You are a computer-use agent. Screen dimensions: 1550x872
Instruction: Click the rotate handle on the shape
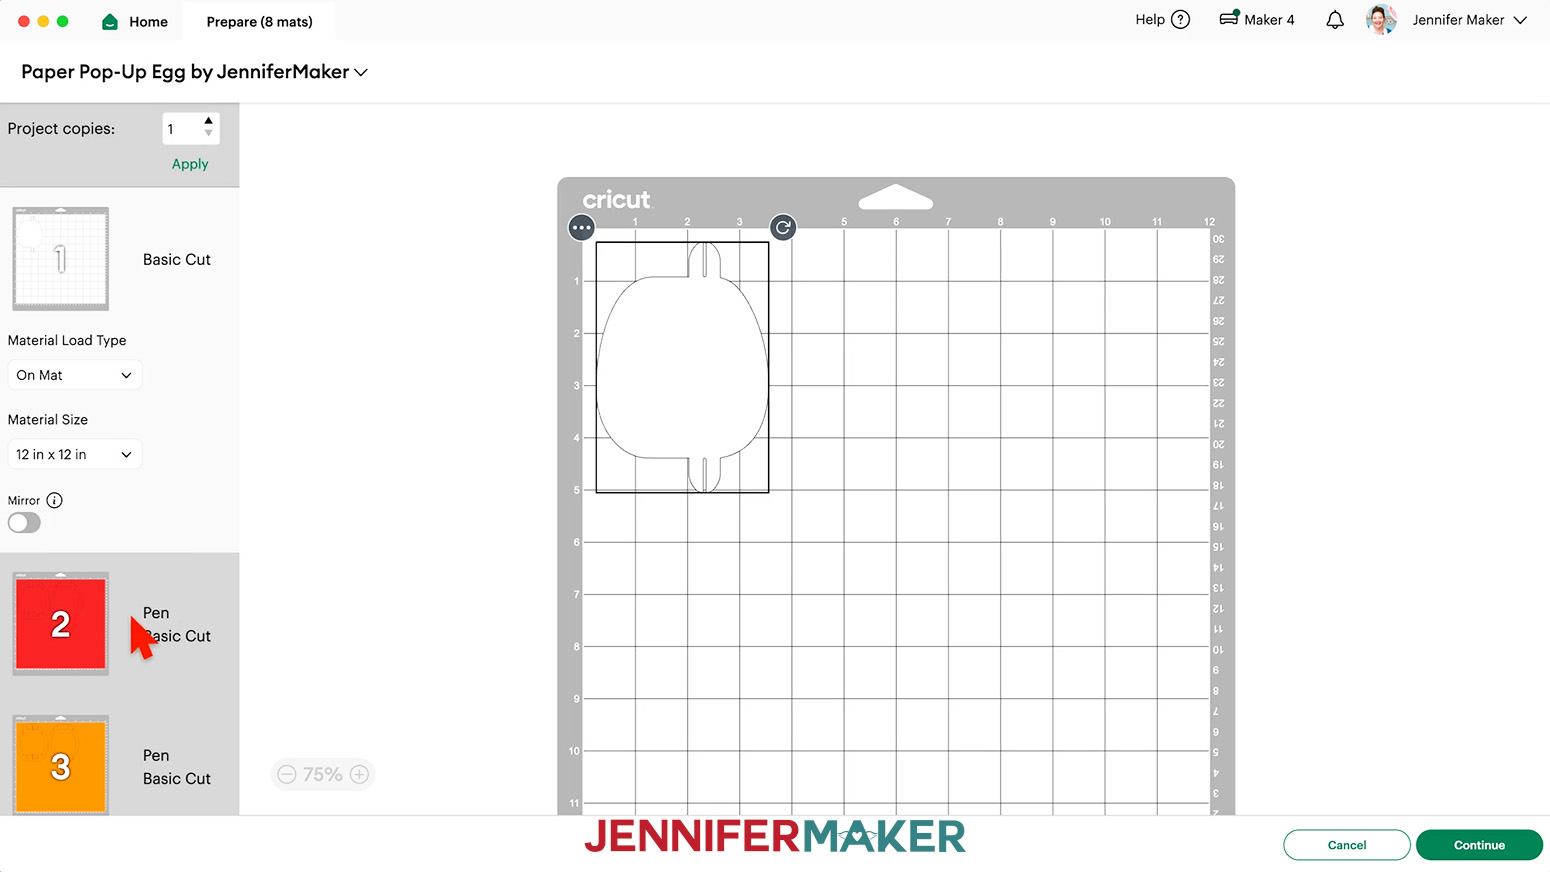click(783, 228)
